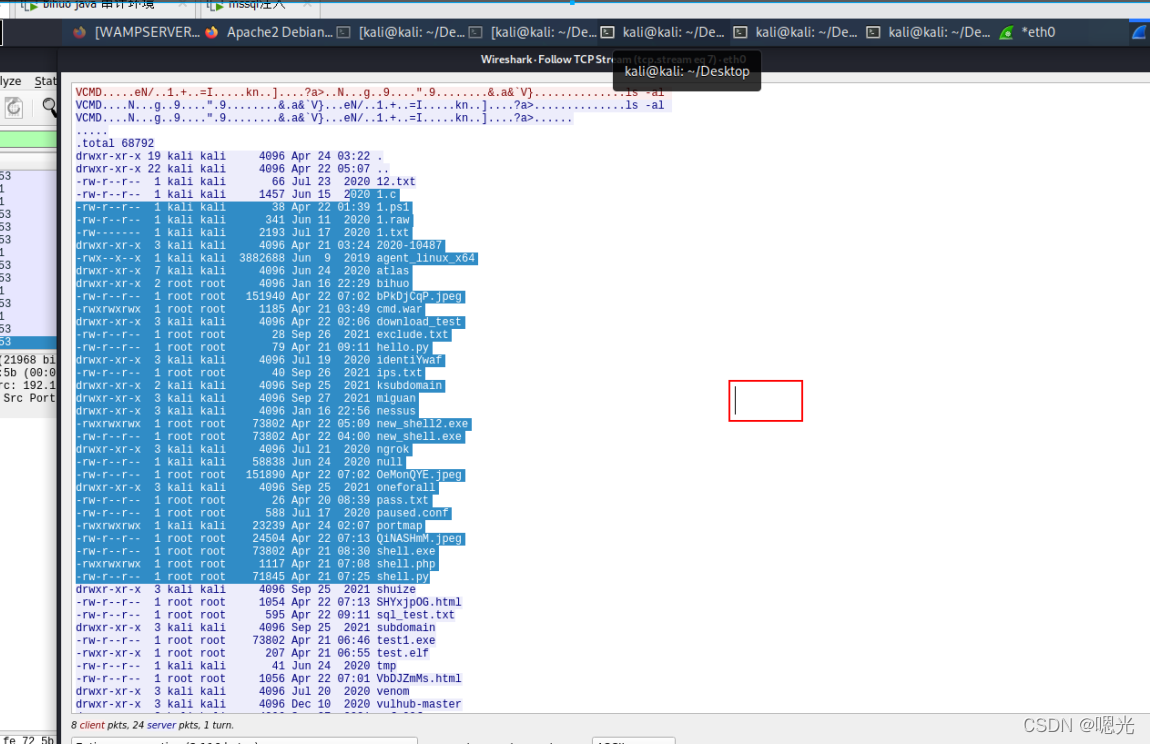Click the OeMonQYE.jpeg file entry
Image resolution: width=1150 pixels, height=744 pixels.
coord(420,475)
